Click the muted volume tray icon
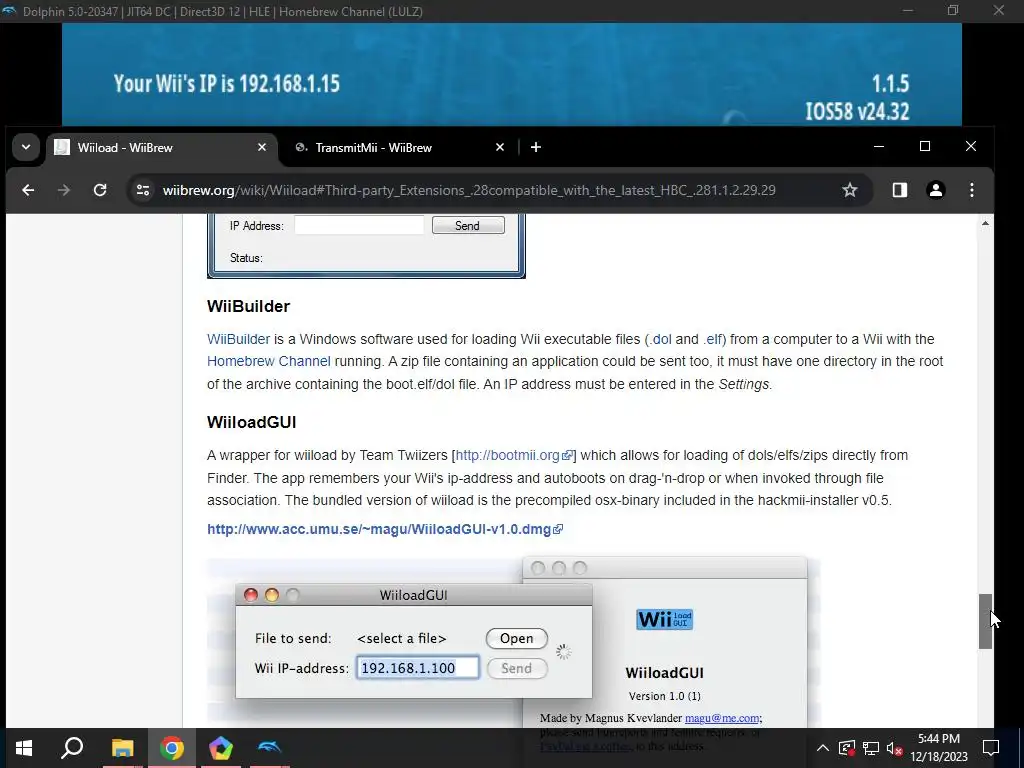The height and width of the screenshot is (768, 1024). (x=895, y=748)
